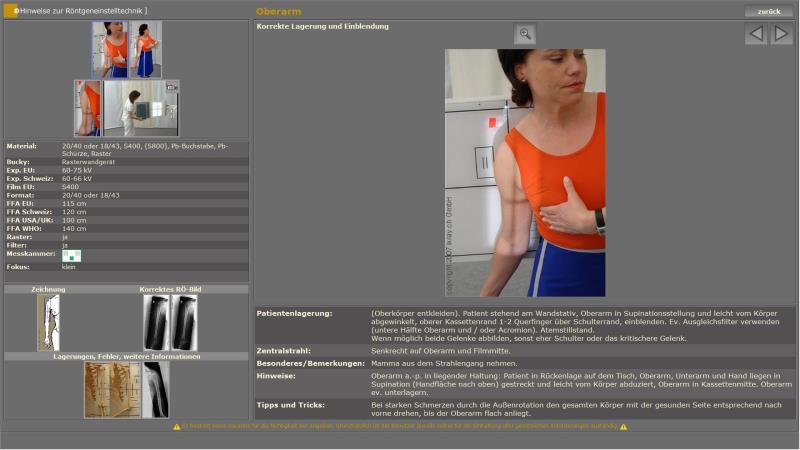
Task: Select back-view patient positioning thumbnail
Action: [145, 50]
